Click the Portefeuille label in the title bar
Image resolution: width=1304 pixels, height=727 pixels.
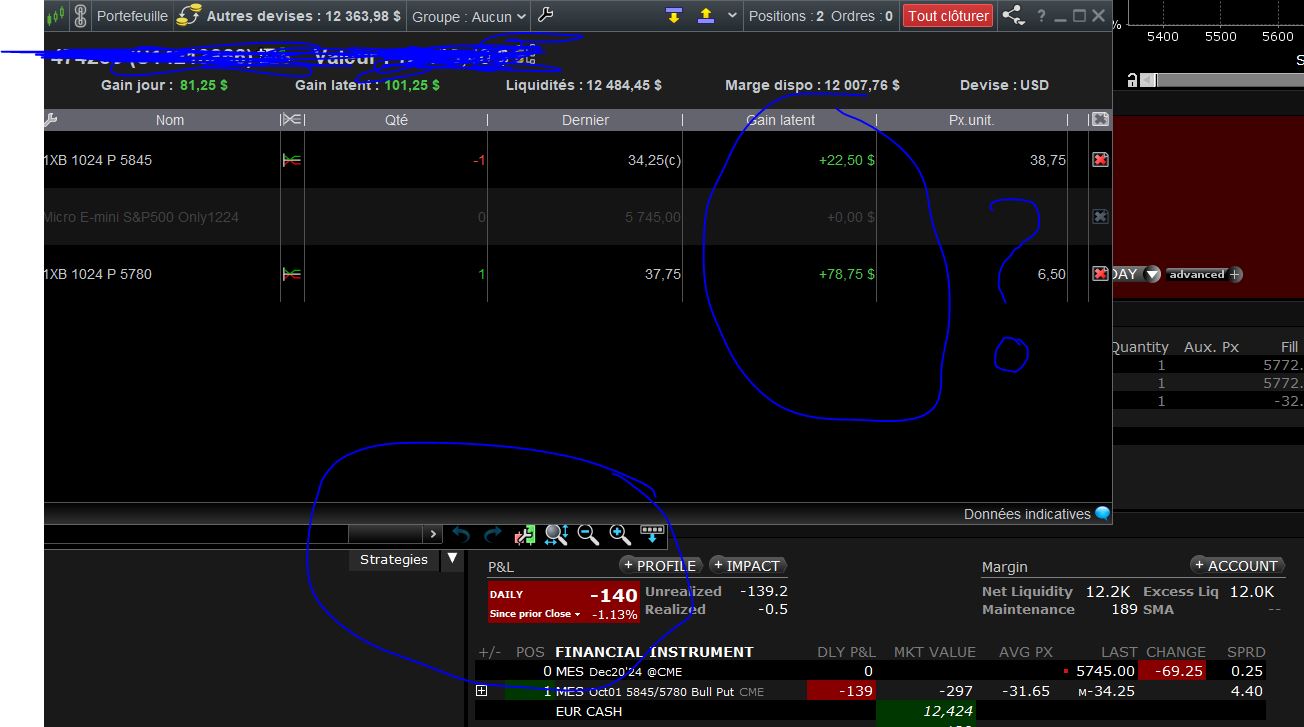tap(133, 16)
